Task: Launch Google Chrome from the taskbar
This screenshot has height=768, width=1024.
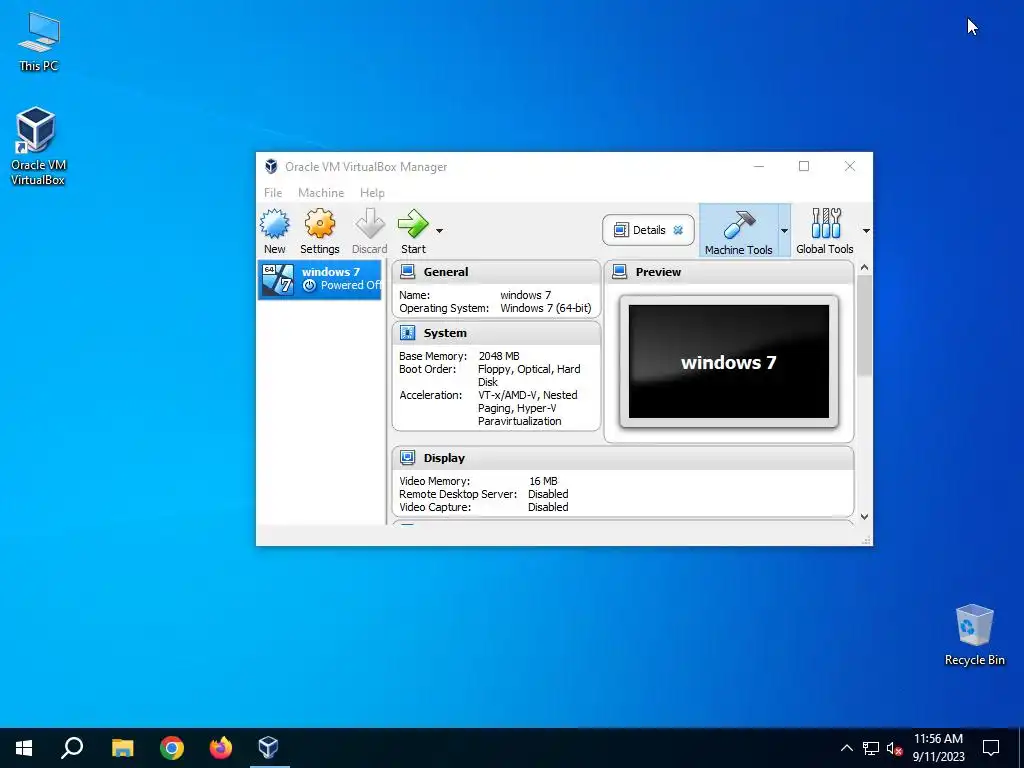Action: tap(172, 748)
